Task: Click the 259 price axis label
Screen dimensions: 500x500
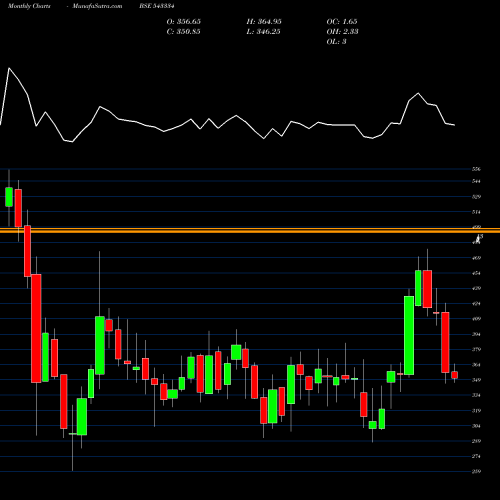Action: [x=476, y=471]
